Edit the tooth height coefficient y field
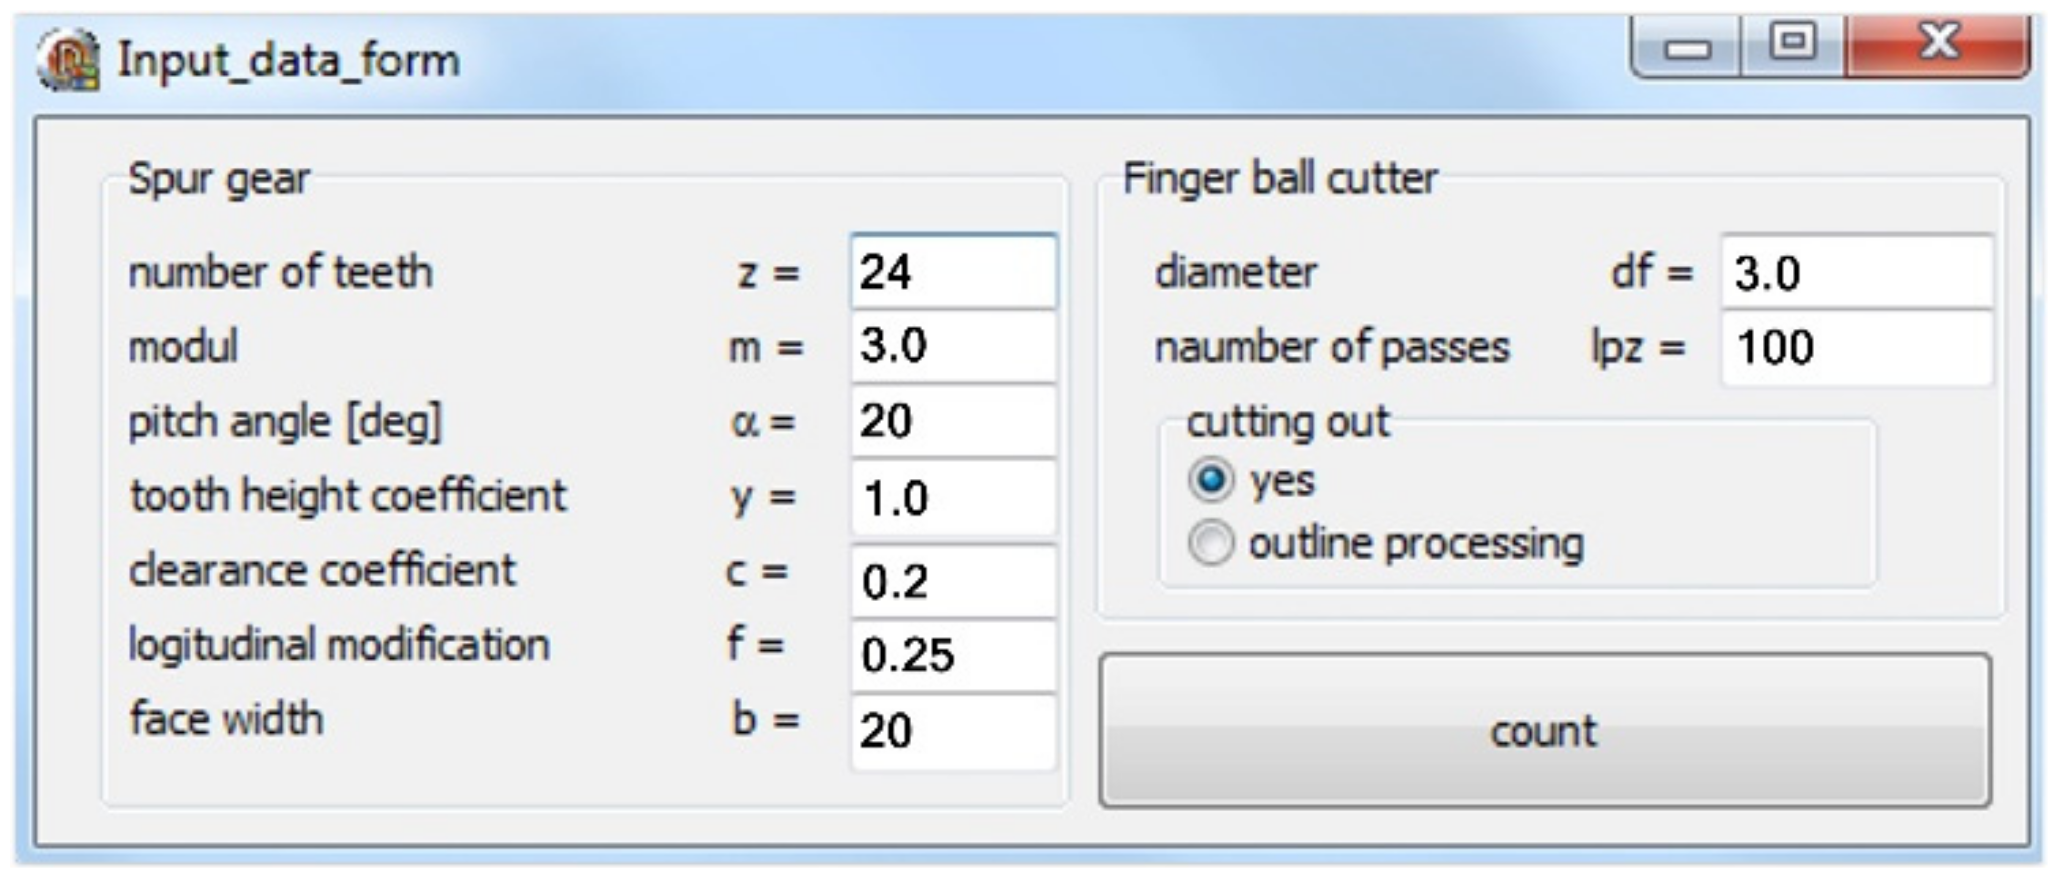Screen dimensions: 2055x882 pyautogui.click(x=953, y=497)
